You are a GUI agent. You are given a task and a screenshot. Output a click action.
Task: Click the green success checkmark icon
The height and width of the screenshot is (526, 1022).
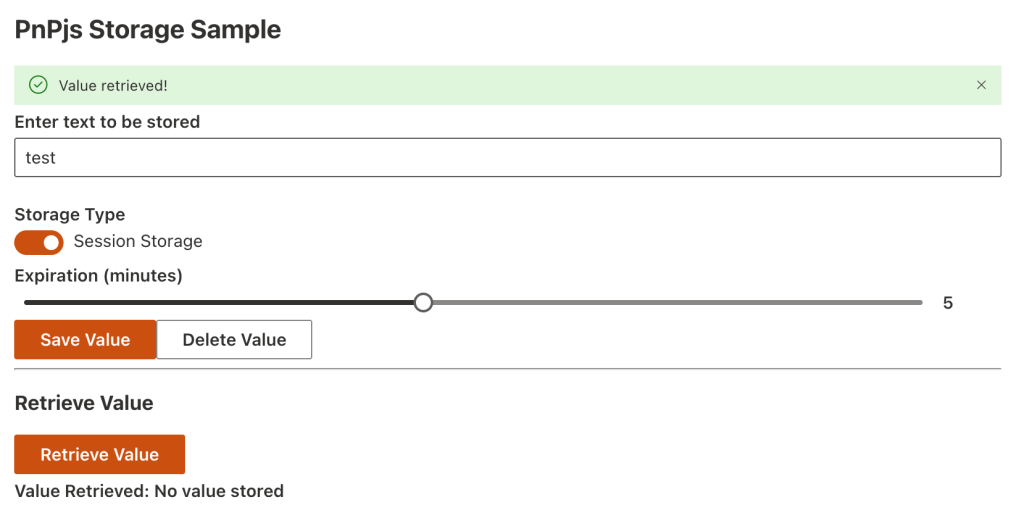(x=38, y=85)
